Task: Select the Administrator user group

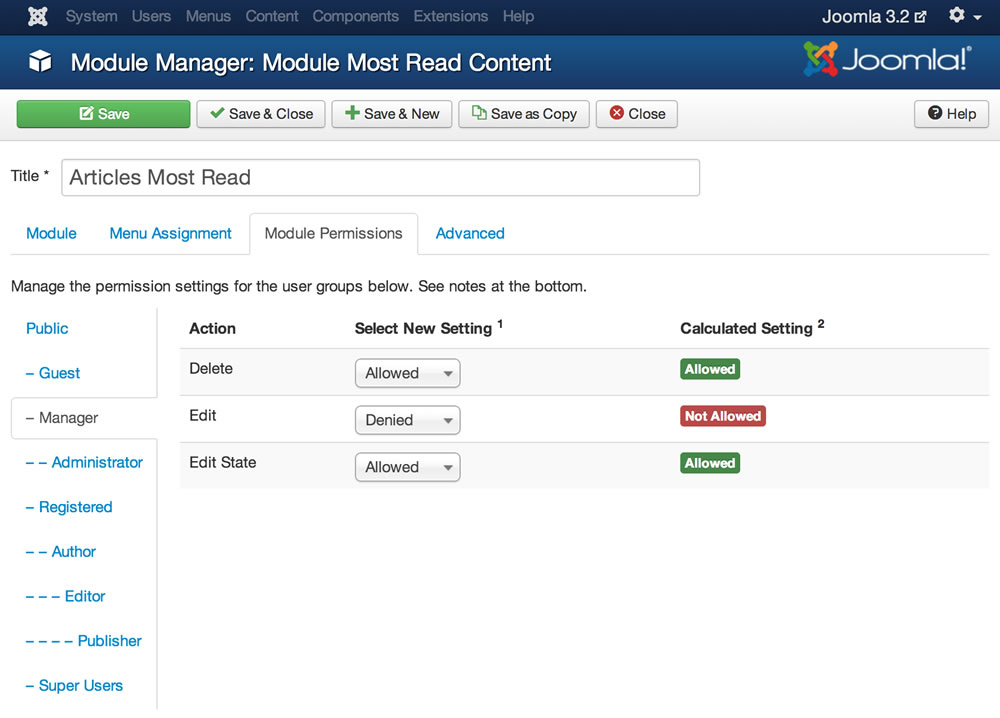Action: pos(97,463)
